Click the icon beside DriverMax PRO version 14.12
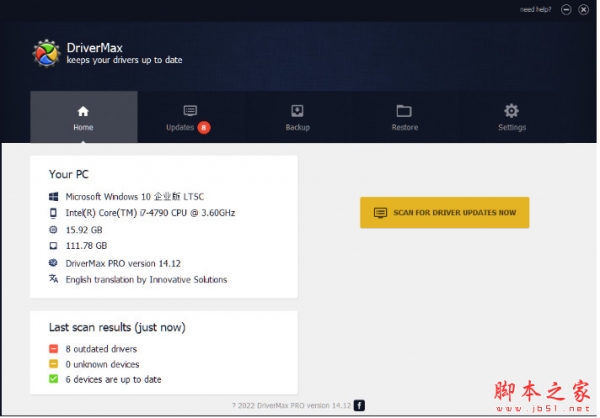 pyautogui.click(x=53, y=263)
